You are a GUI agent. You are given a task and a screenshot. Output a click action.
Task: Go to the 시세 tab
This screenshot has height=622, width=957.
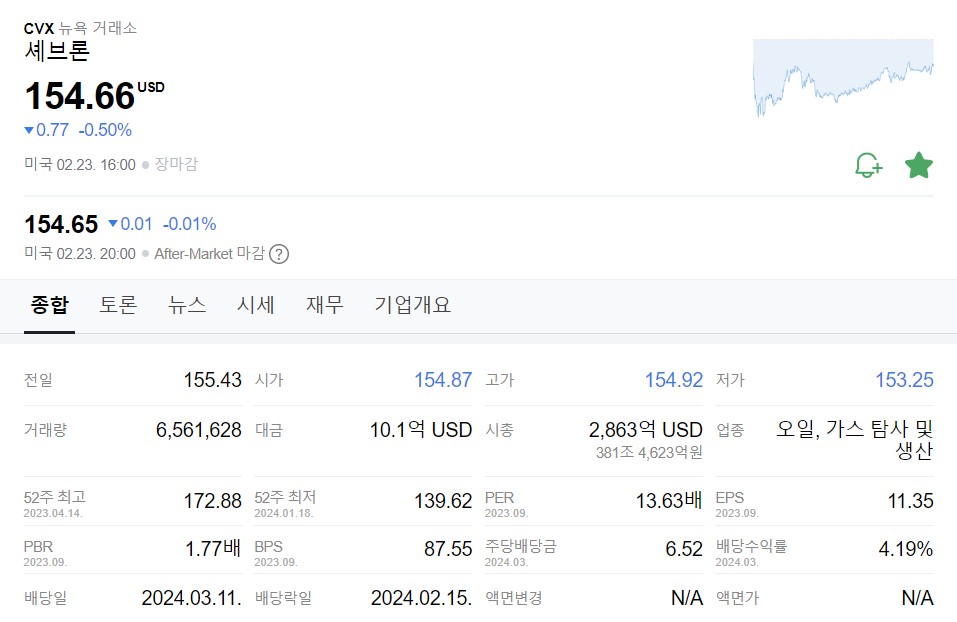256,304
